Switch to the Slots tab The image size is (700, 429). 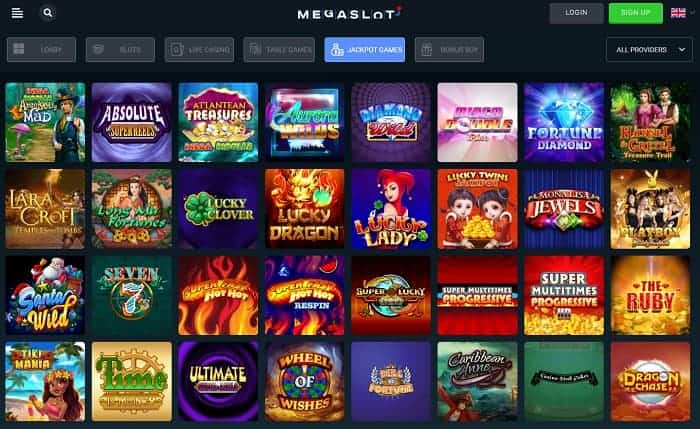tap(121, 50)
